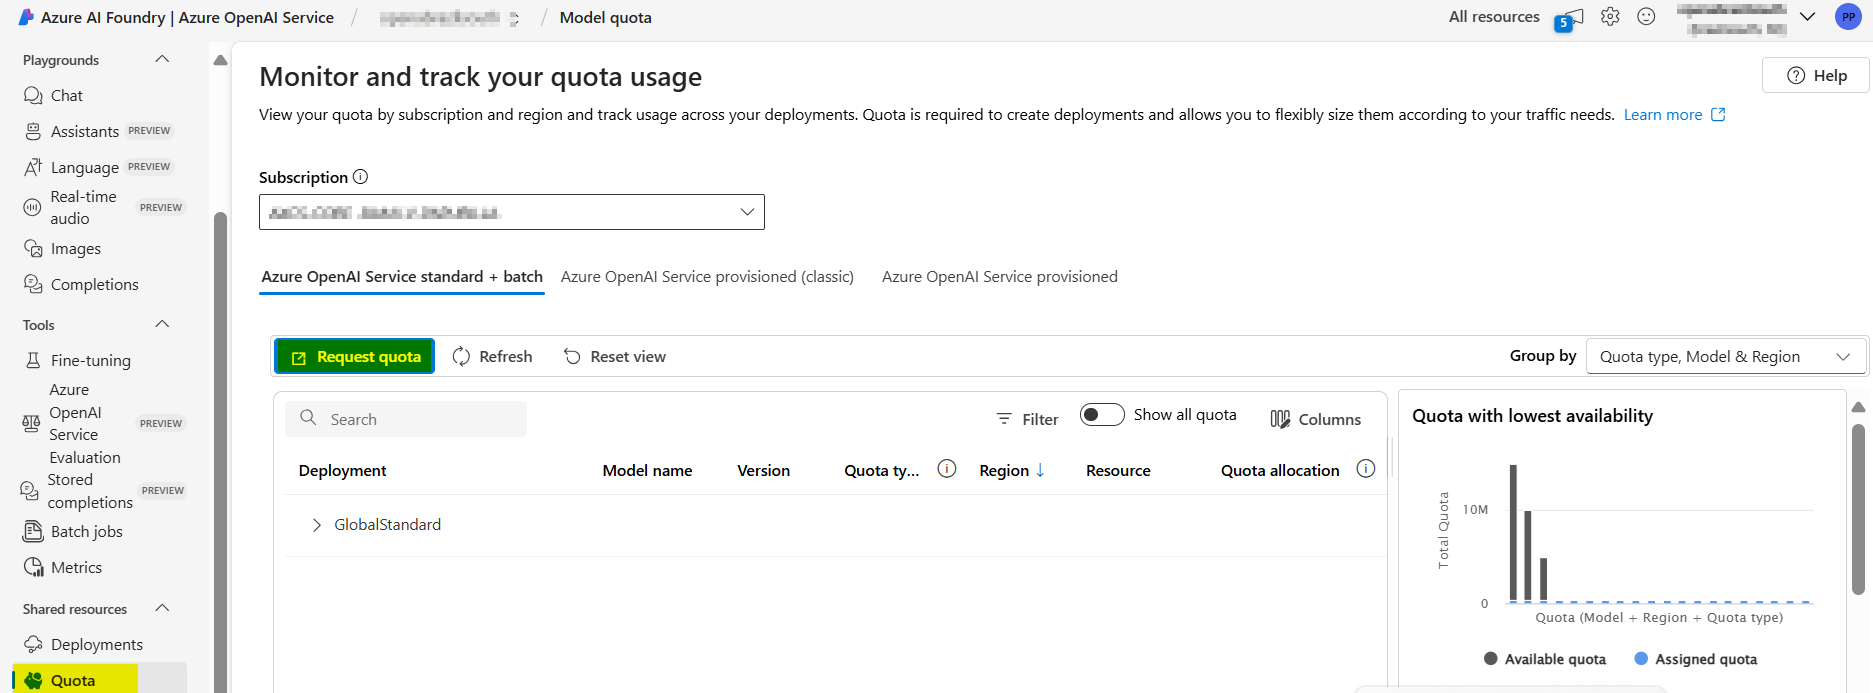Sort by Deployment column header
This screenshot has height=693, width=1873.
pyautogui.click(x=342, y=471)
